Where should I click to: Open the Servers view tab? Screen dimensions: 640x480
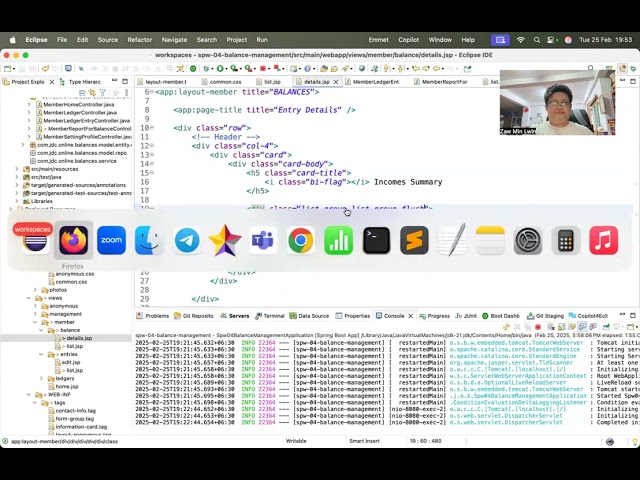(235, 316)
